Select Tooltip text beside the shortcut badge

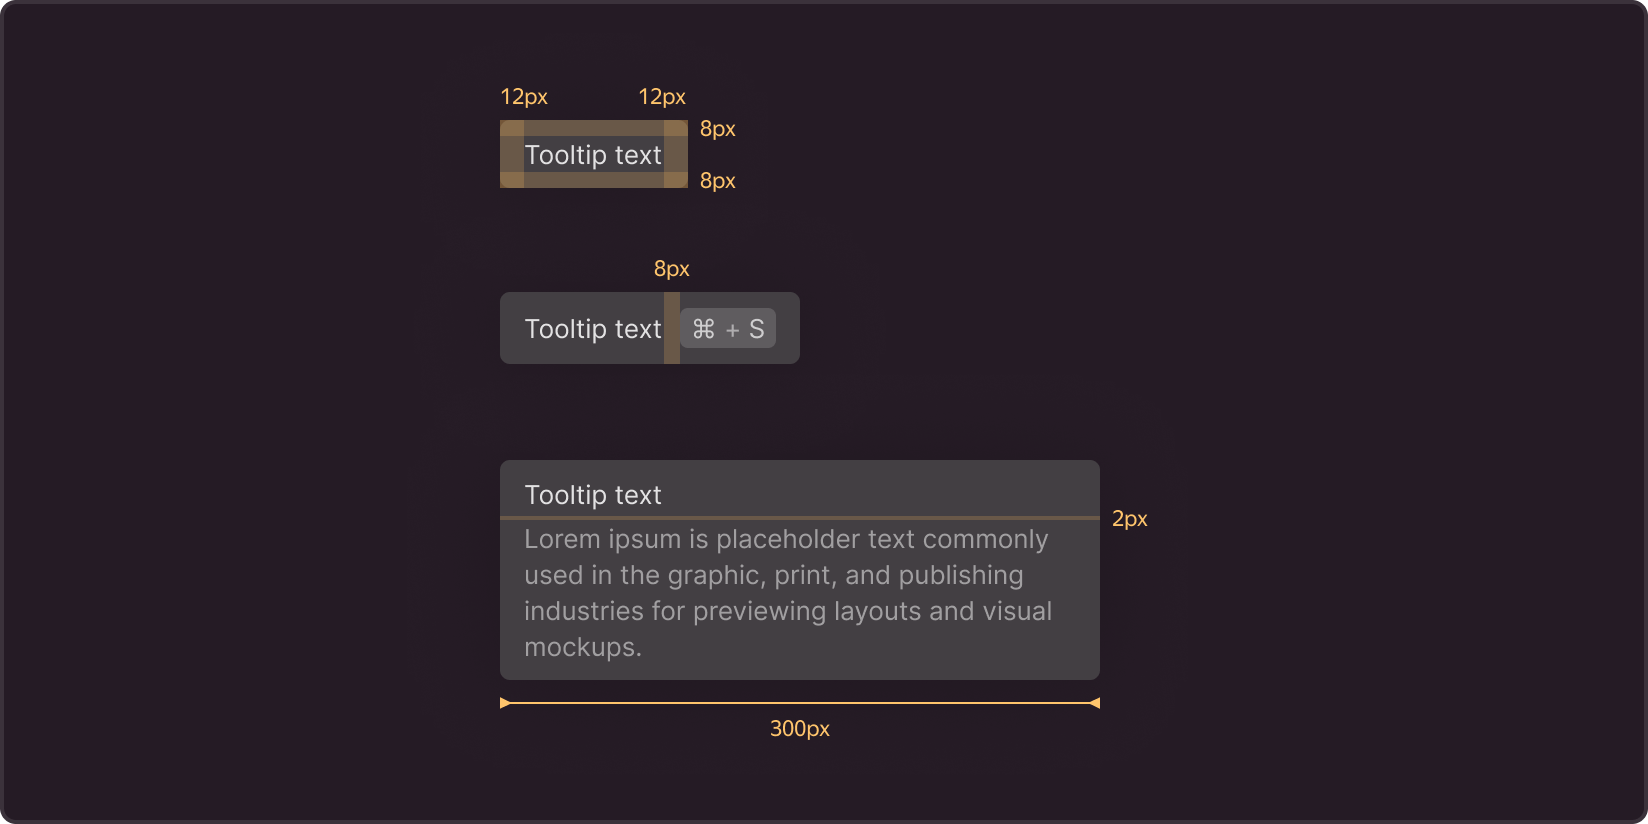pyautogui.click(x=593, y=329)
